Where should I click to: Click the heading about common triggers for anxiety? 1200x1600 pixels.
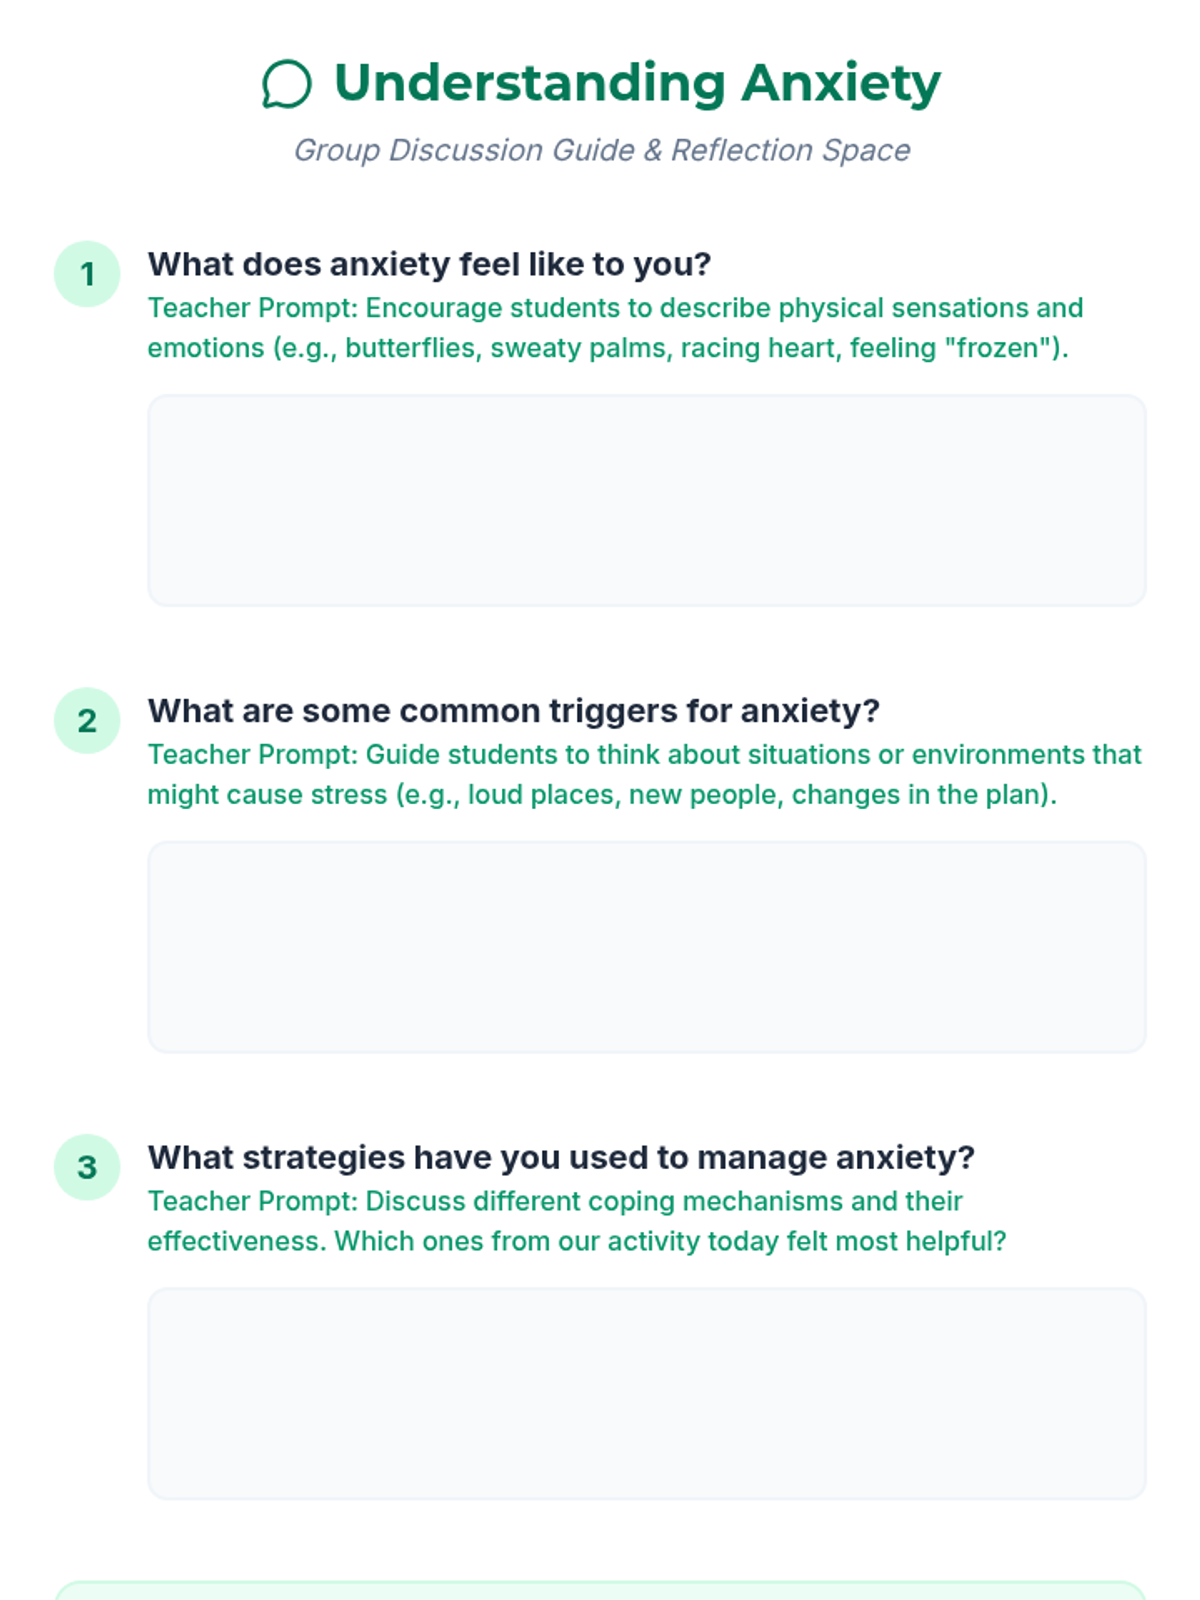[513, 711]
